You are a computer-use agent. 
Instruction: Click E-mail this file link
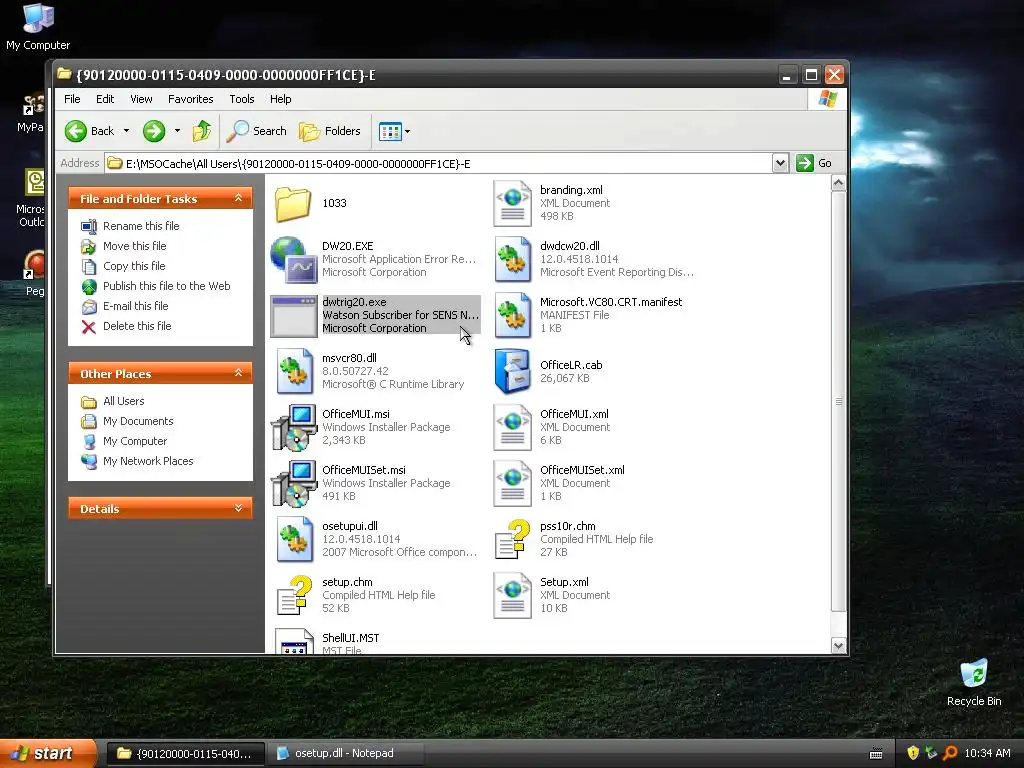click(x=136, y=306)
